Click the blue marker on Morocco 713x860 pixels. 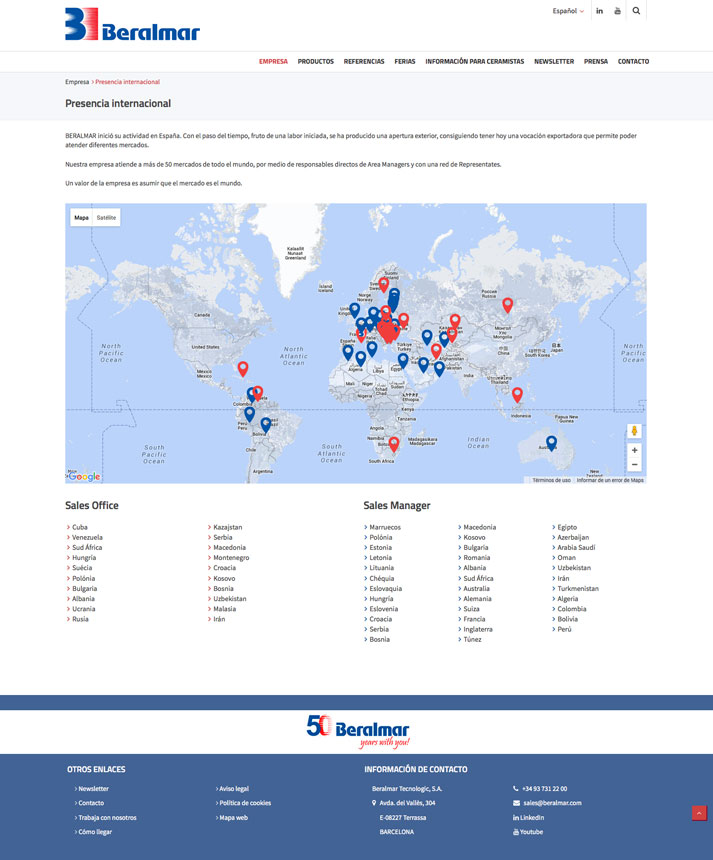click(x=348, y=352)
